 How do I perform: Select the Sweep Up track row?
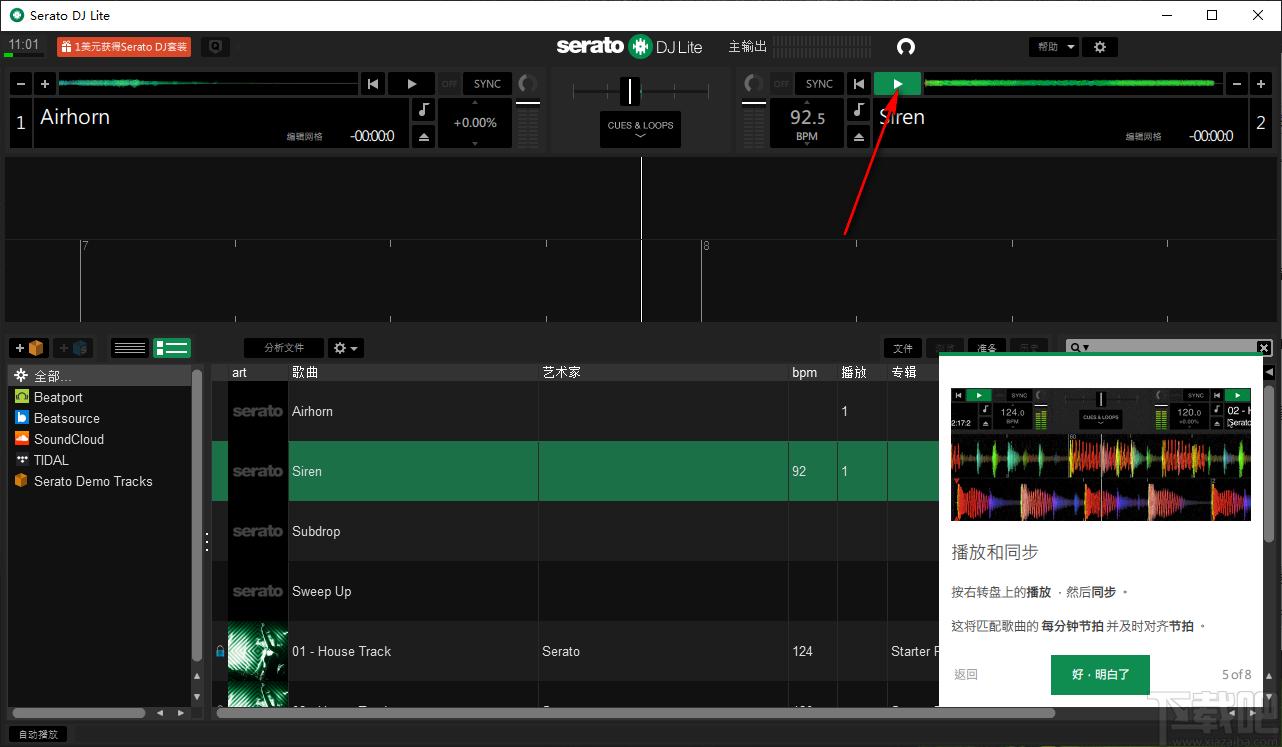click(x=575, y=591)
